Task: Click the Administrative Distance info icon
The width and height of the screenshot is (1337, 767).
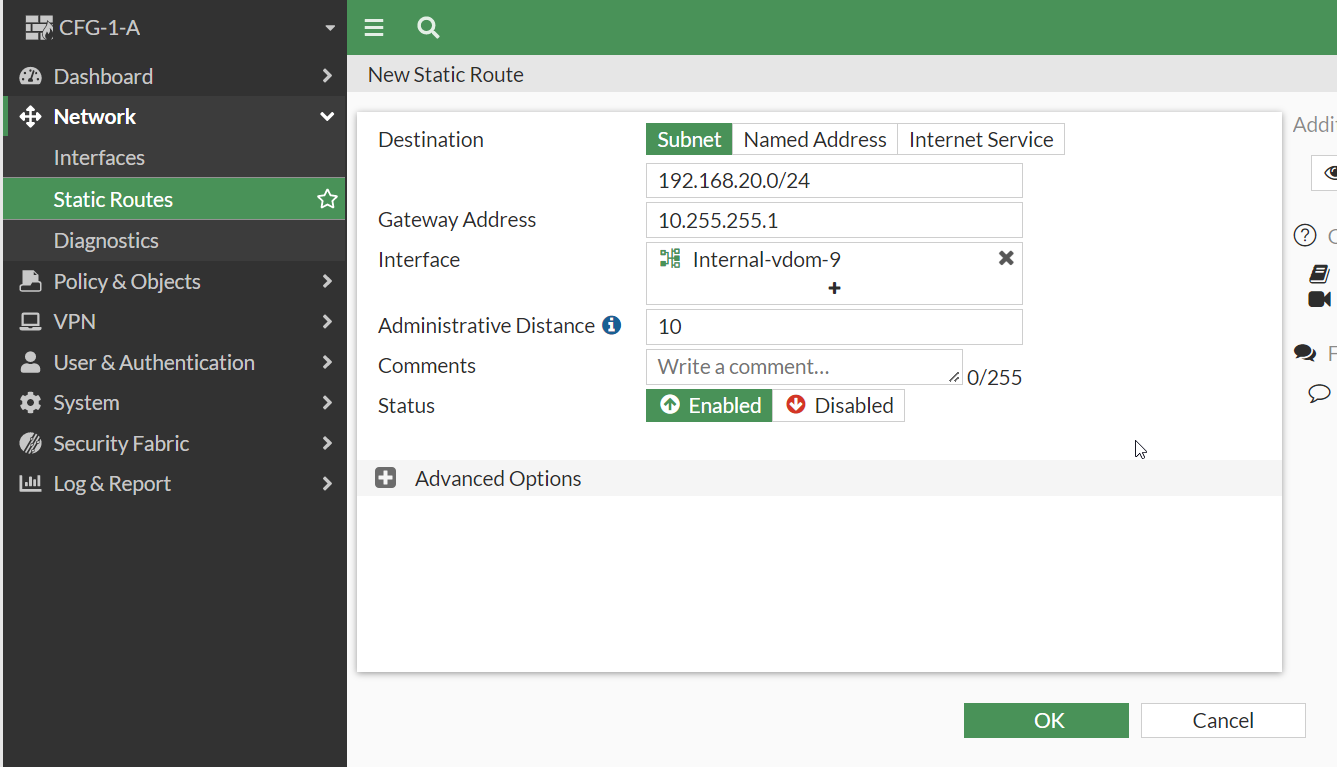Action: 612,325
